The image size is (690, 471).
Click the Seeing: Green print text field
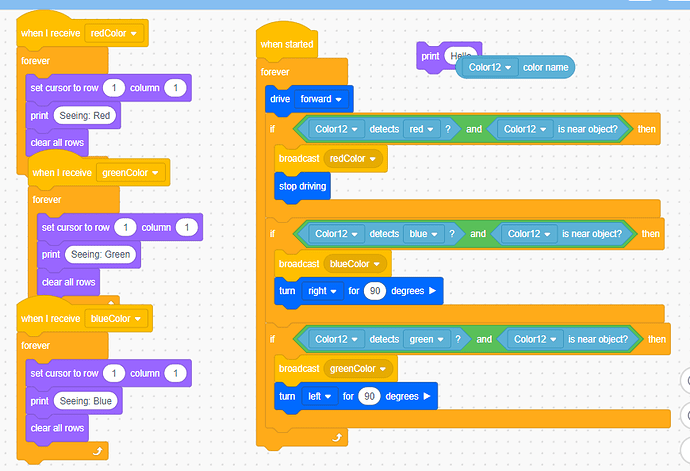point(100,254)
